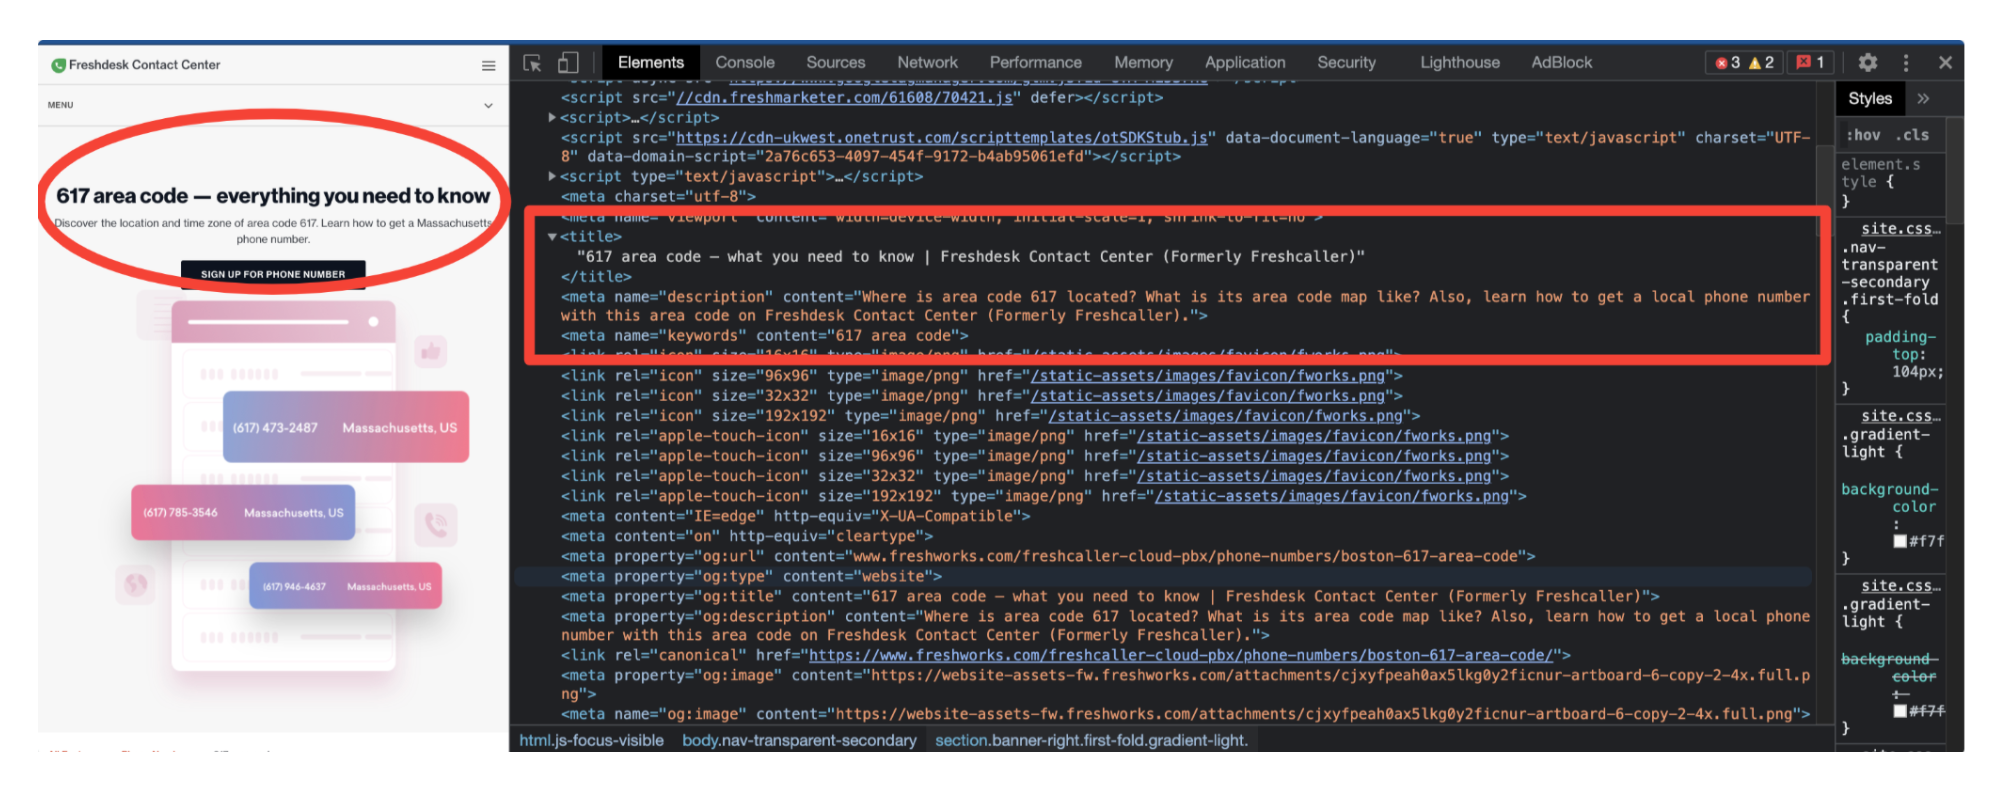Select the Styles sidebar tab
Viewport: 2008px width, 794px height.
click(x=1870, y=98)
